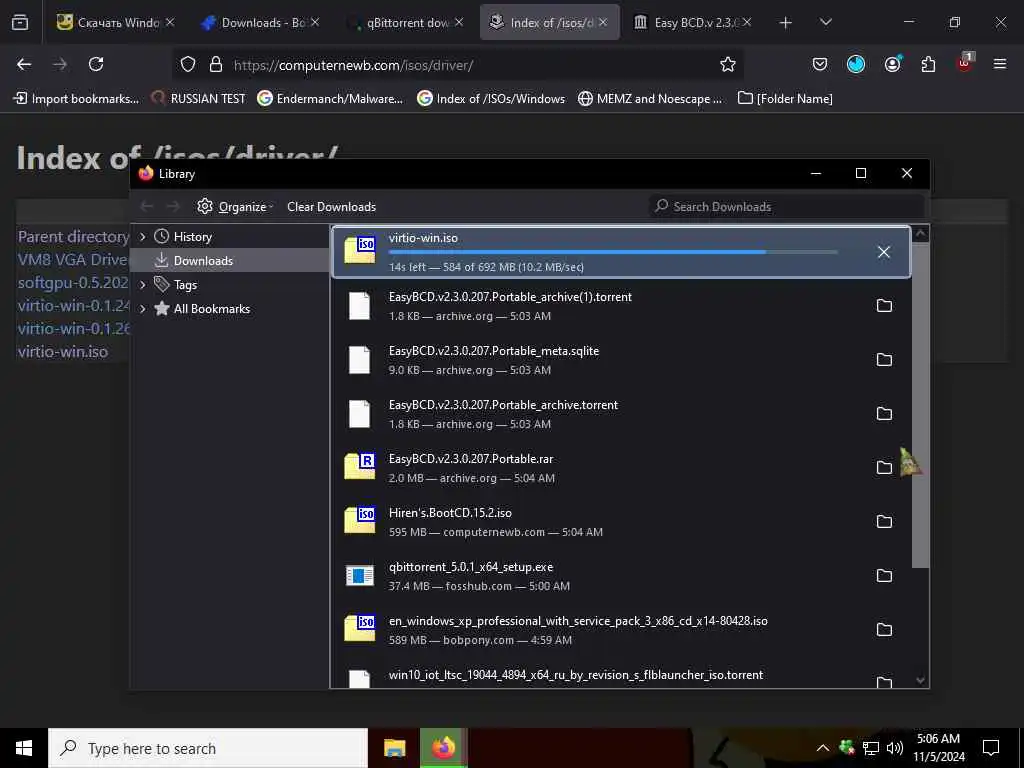This screenshot has height=768, width=1024.
Task: Show Windows XP professional iso in folder
Action: tap(884, 630)
